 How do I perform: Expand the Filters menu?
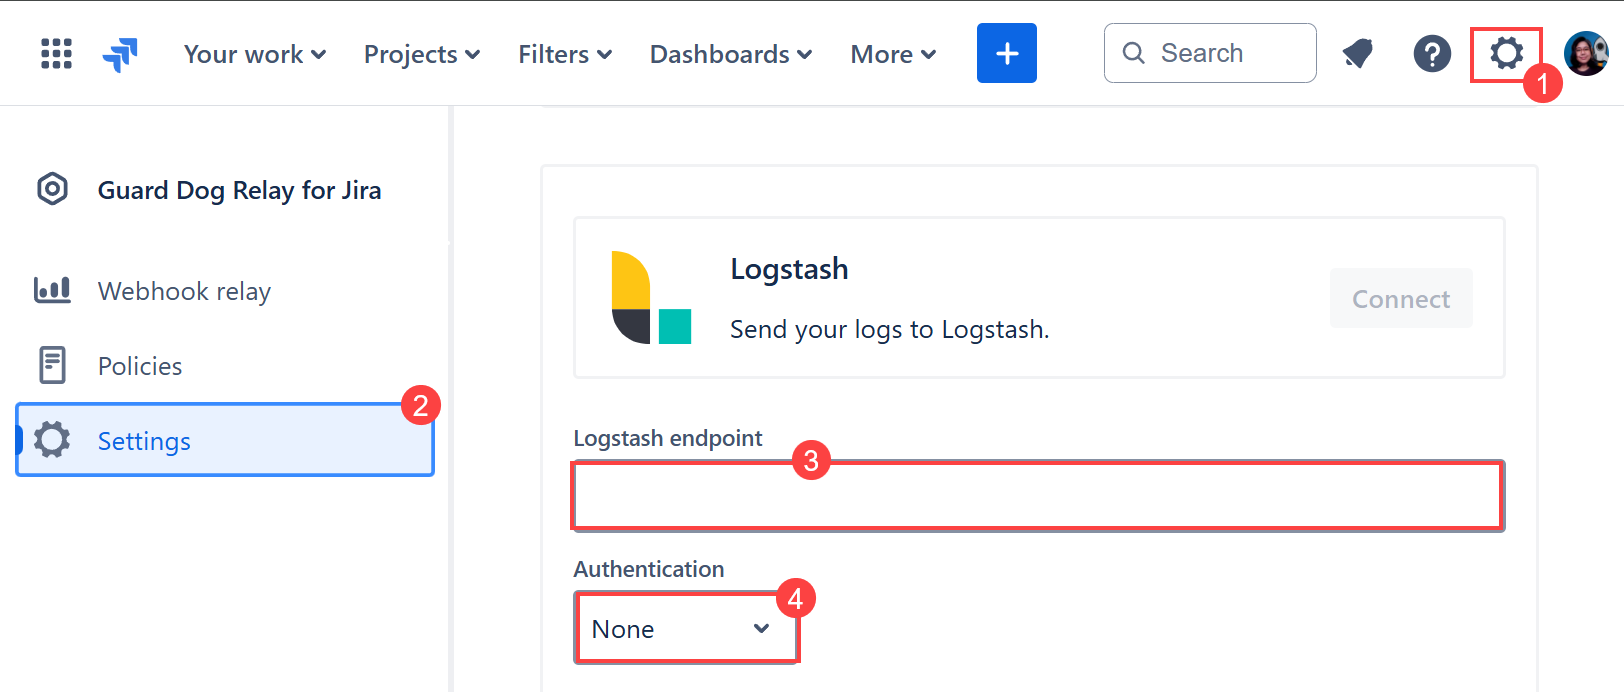click(x=565, y=54)
